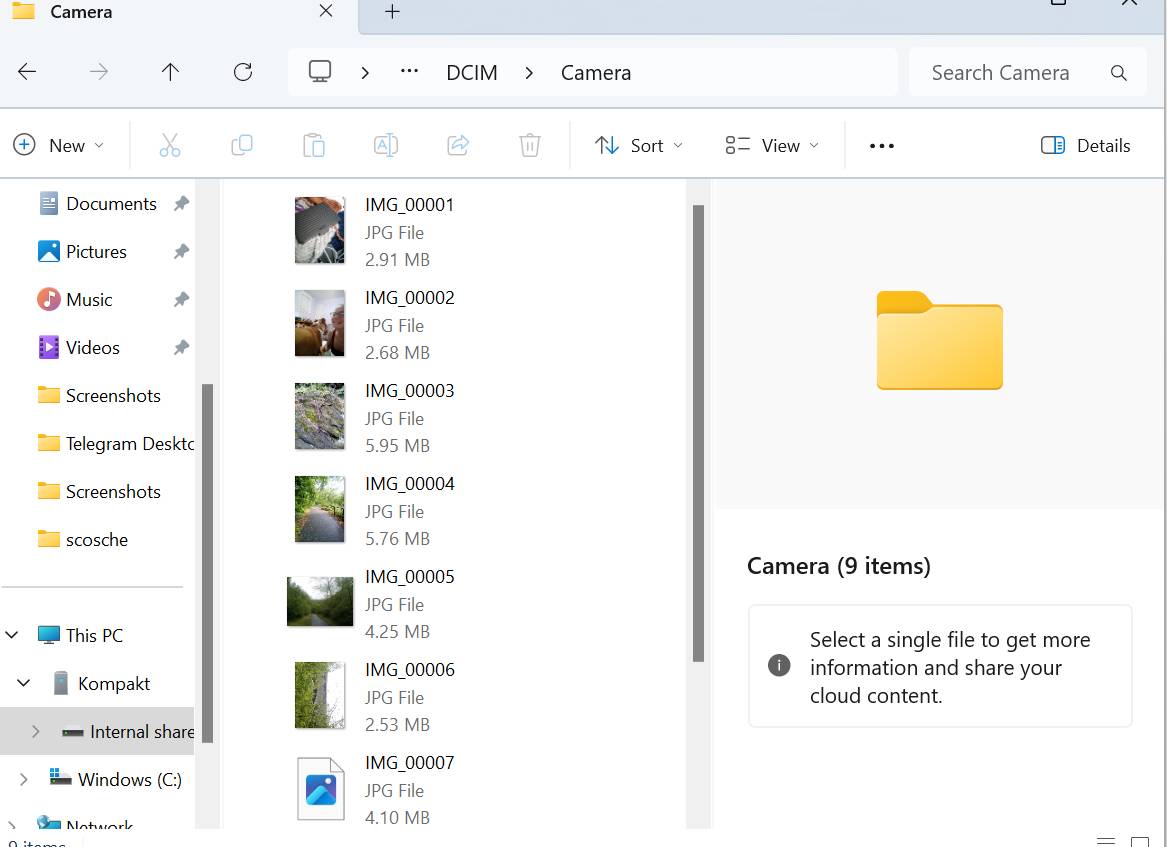Click the Rename icon
1167x847 pixels.
coord(386,145)
